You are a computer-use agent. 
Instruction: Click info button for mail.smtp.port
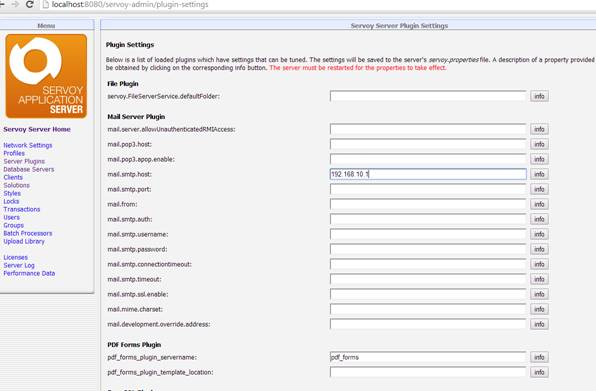tap(539, 189)
